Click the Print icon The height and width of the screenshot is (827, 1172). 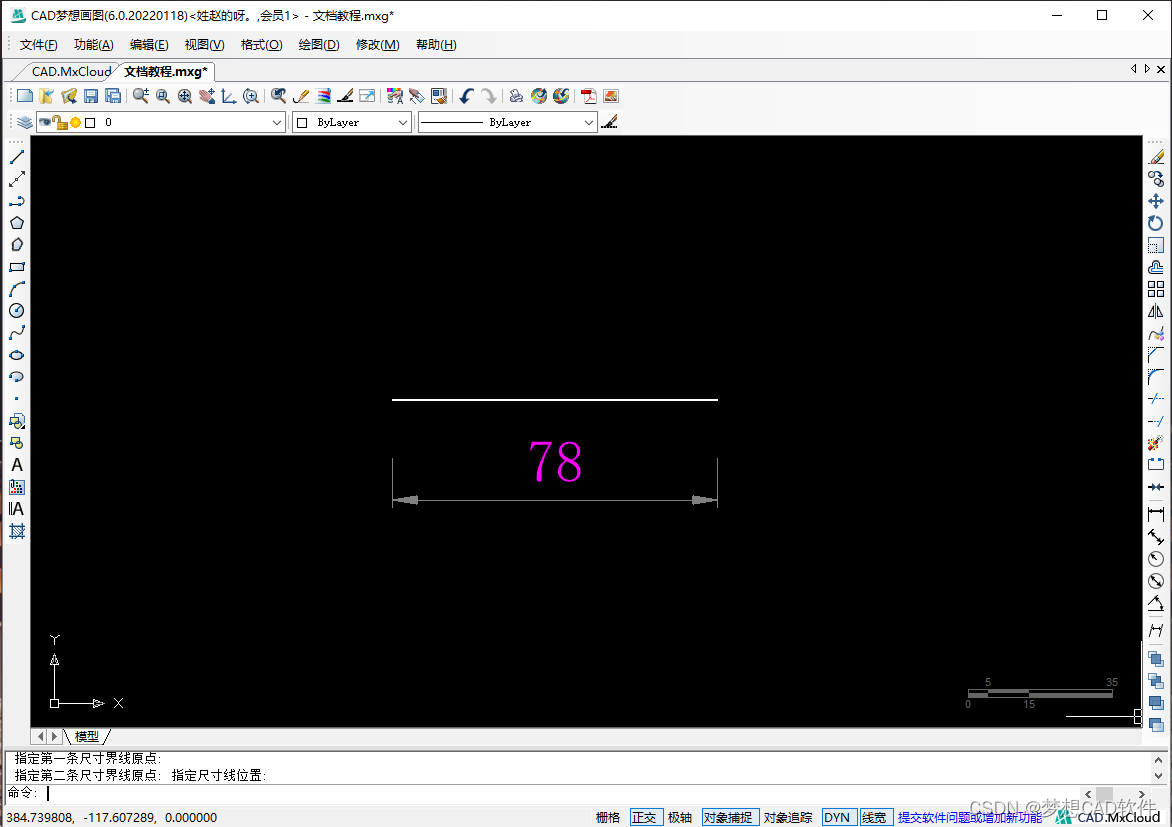[516, 96]
